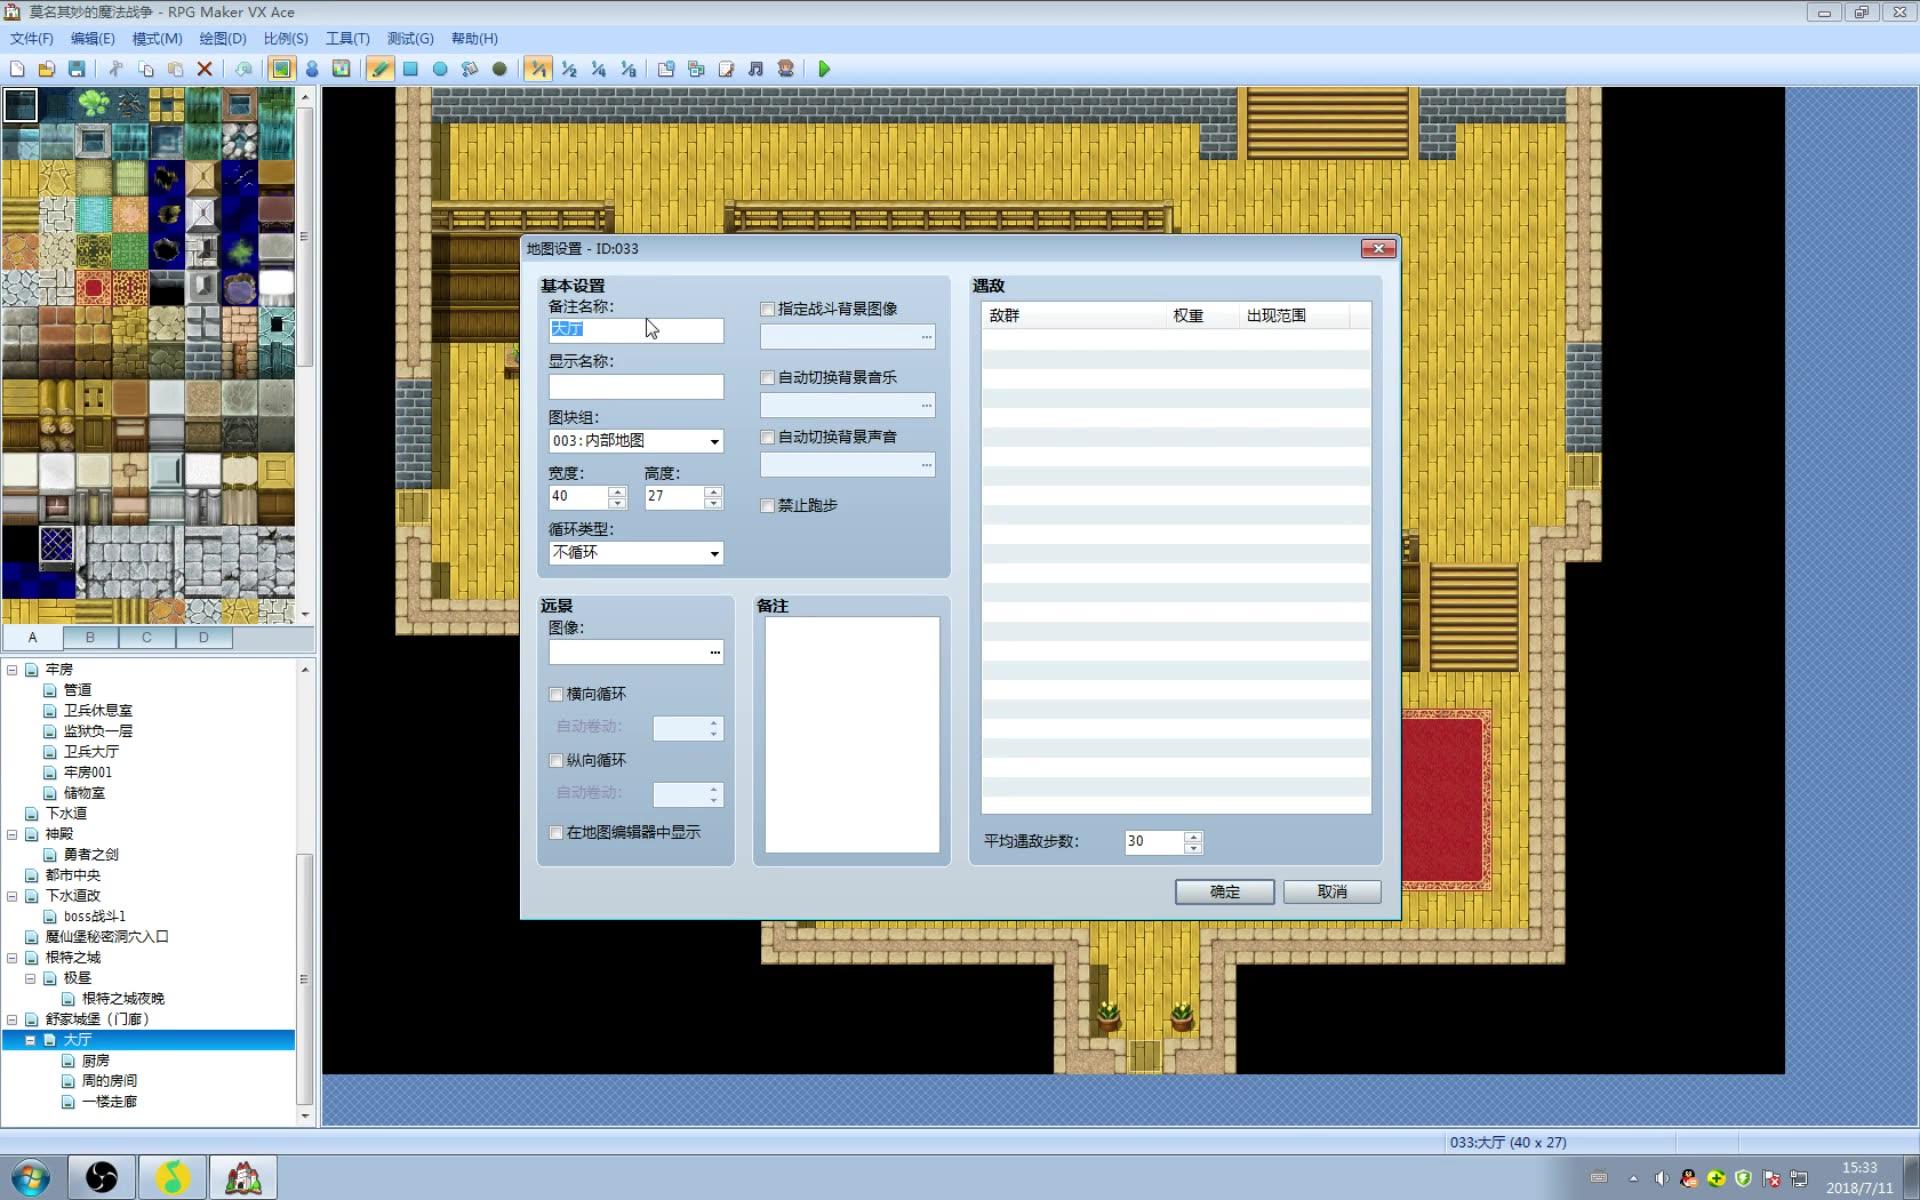This screenshot has height=1200, width=1920.
Task: Switch to Region mode icon
Action: pos(341,69)
